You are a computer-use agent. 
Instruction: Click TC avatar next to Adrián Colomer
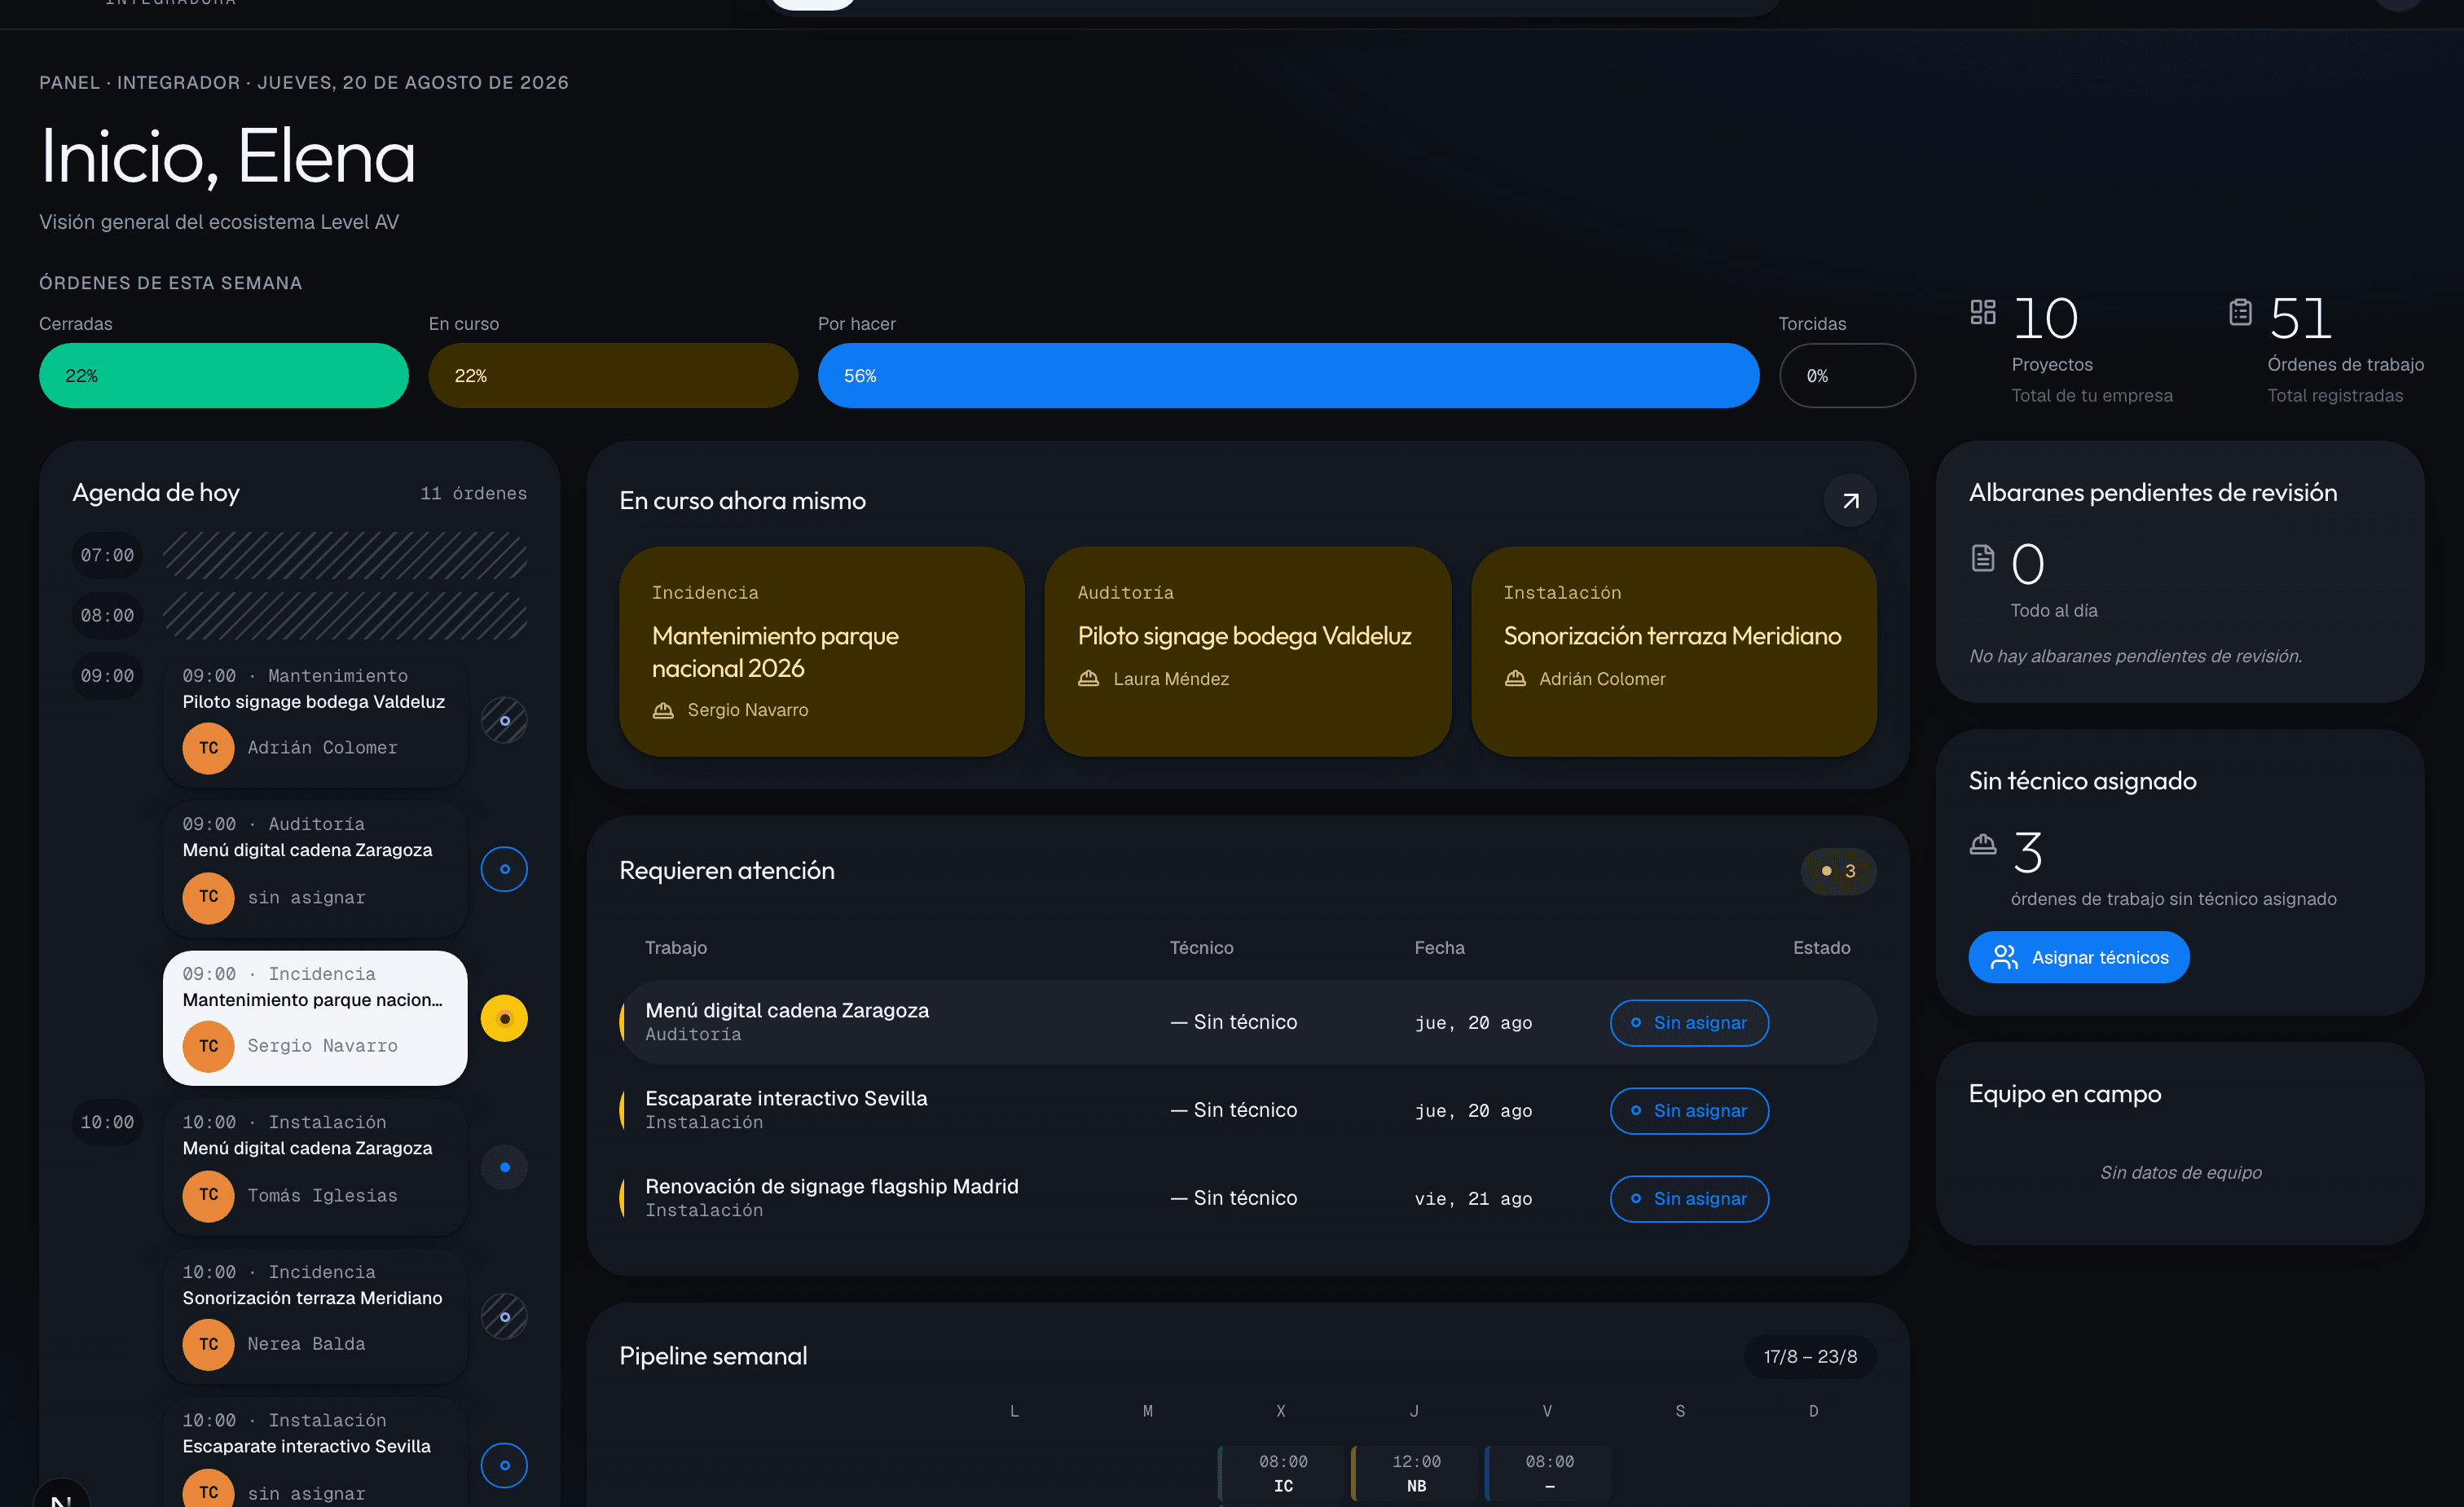pos(208,748)
